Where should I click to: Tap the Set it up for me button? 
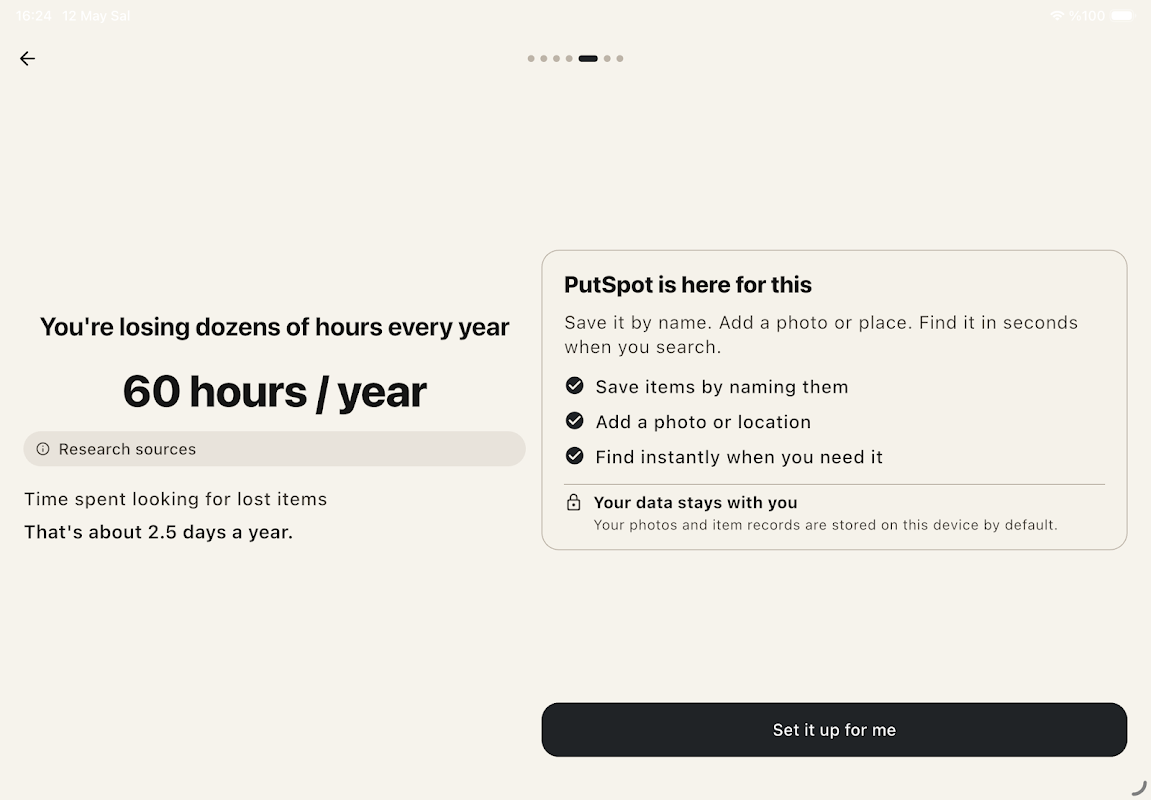[834, 730]
